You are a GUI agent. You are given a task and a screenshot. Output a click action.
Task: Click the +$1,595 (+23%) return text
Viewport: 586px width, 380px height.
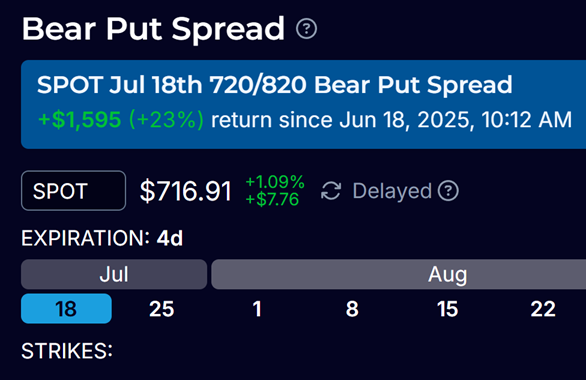point(121,120)
